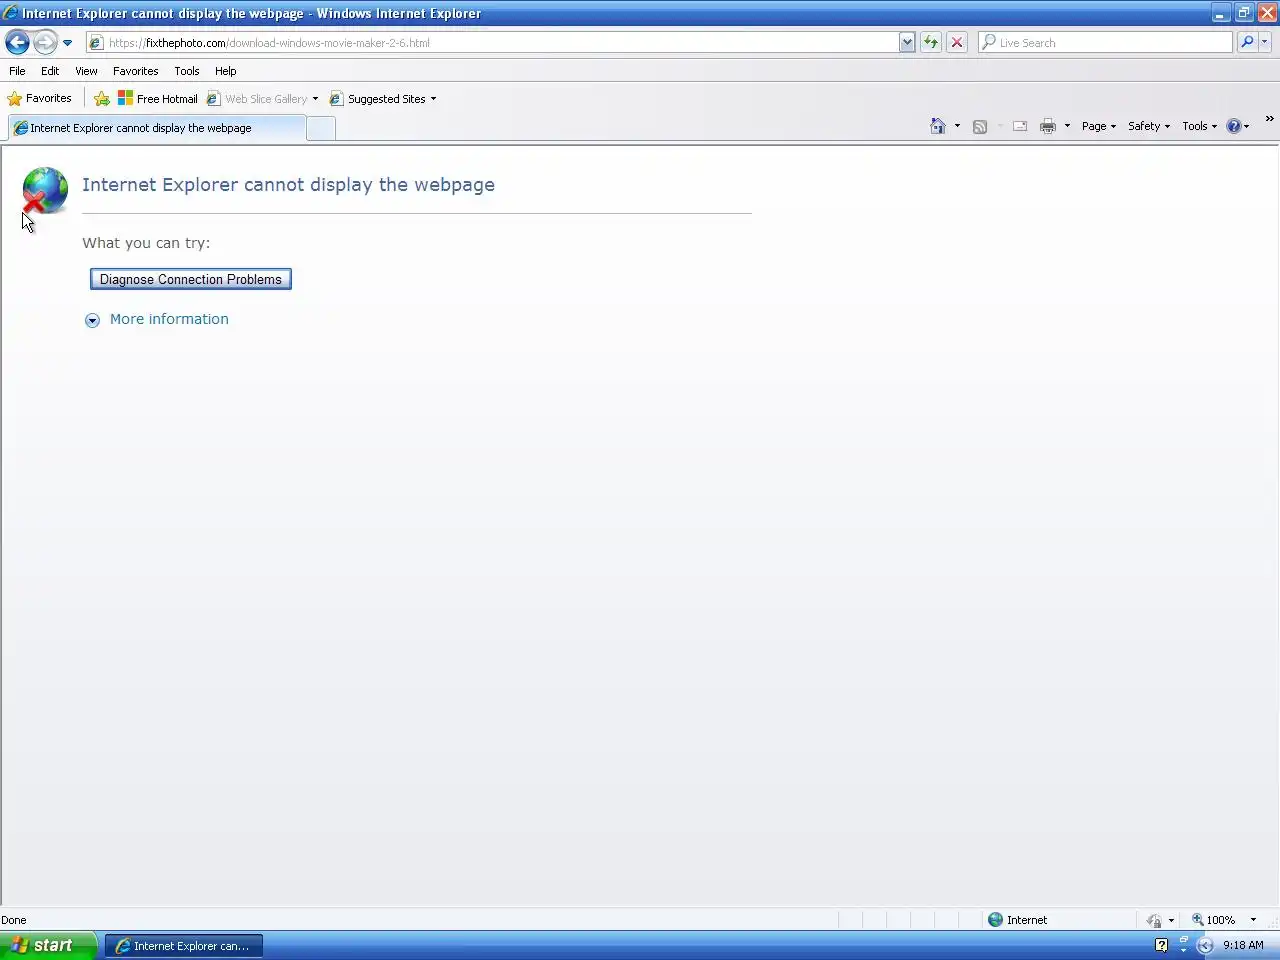
Task: Open the Print options dropdown arrow
Action: (1067, 126)
